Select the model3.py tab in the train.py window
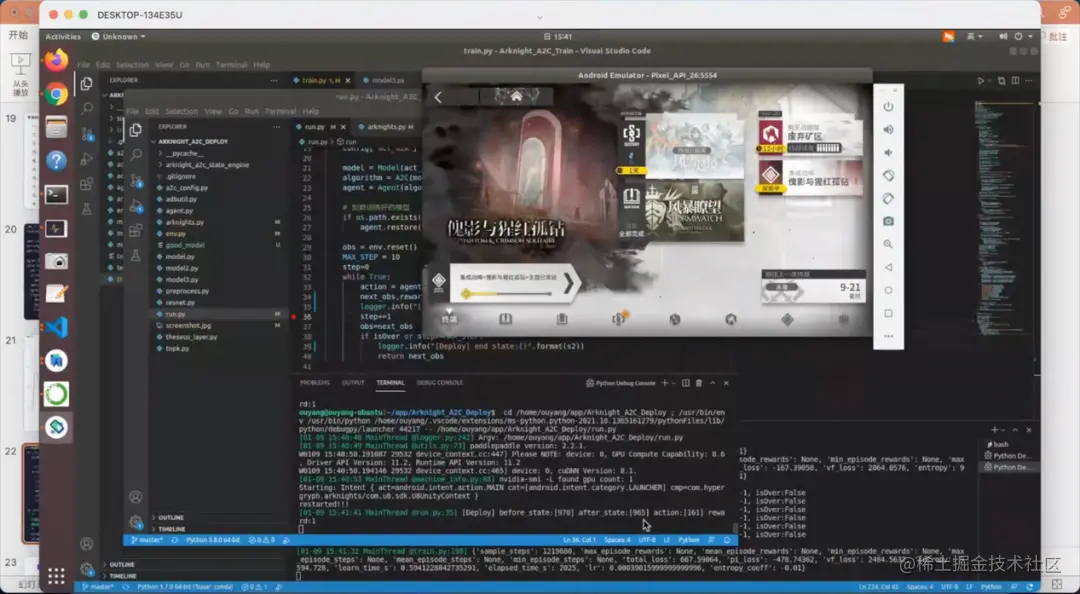Image resolution: width=1080 pixels, height=594 pixels. [383, 81]
